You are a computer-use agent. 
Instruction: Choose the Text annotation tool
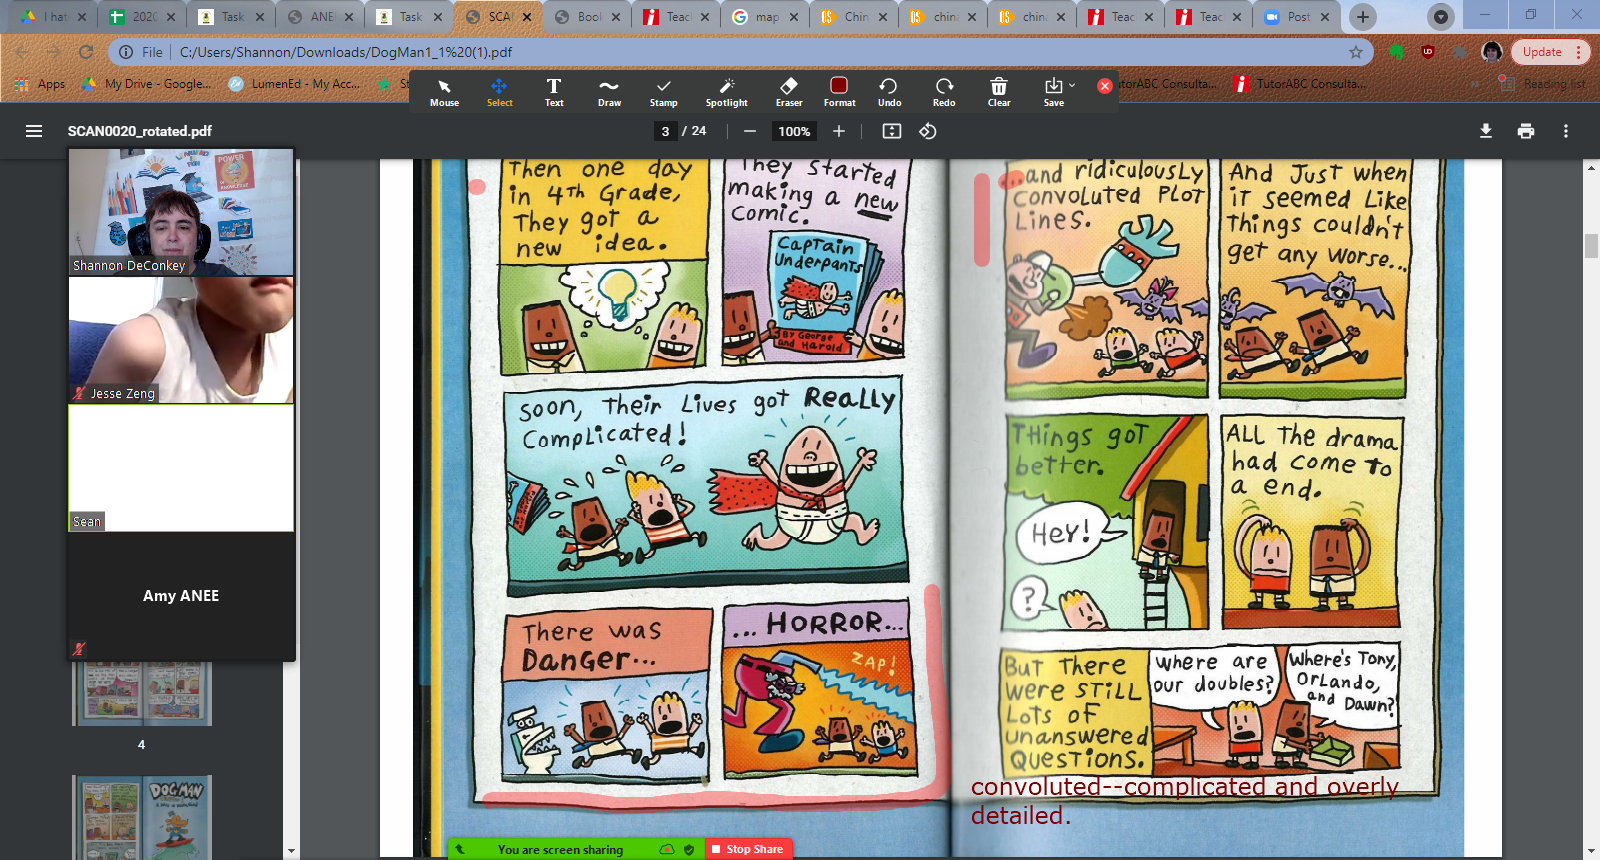point(554,92)
